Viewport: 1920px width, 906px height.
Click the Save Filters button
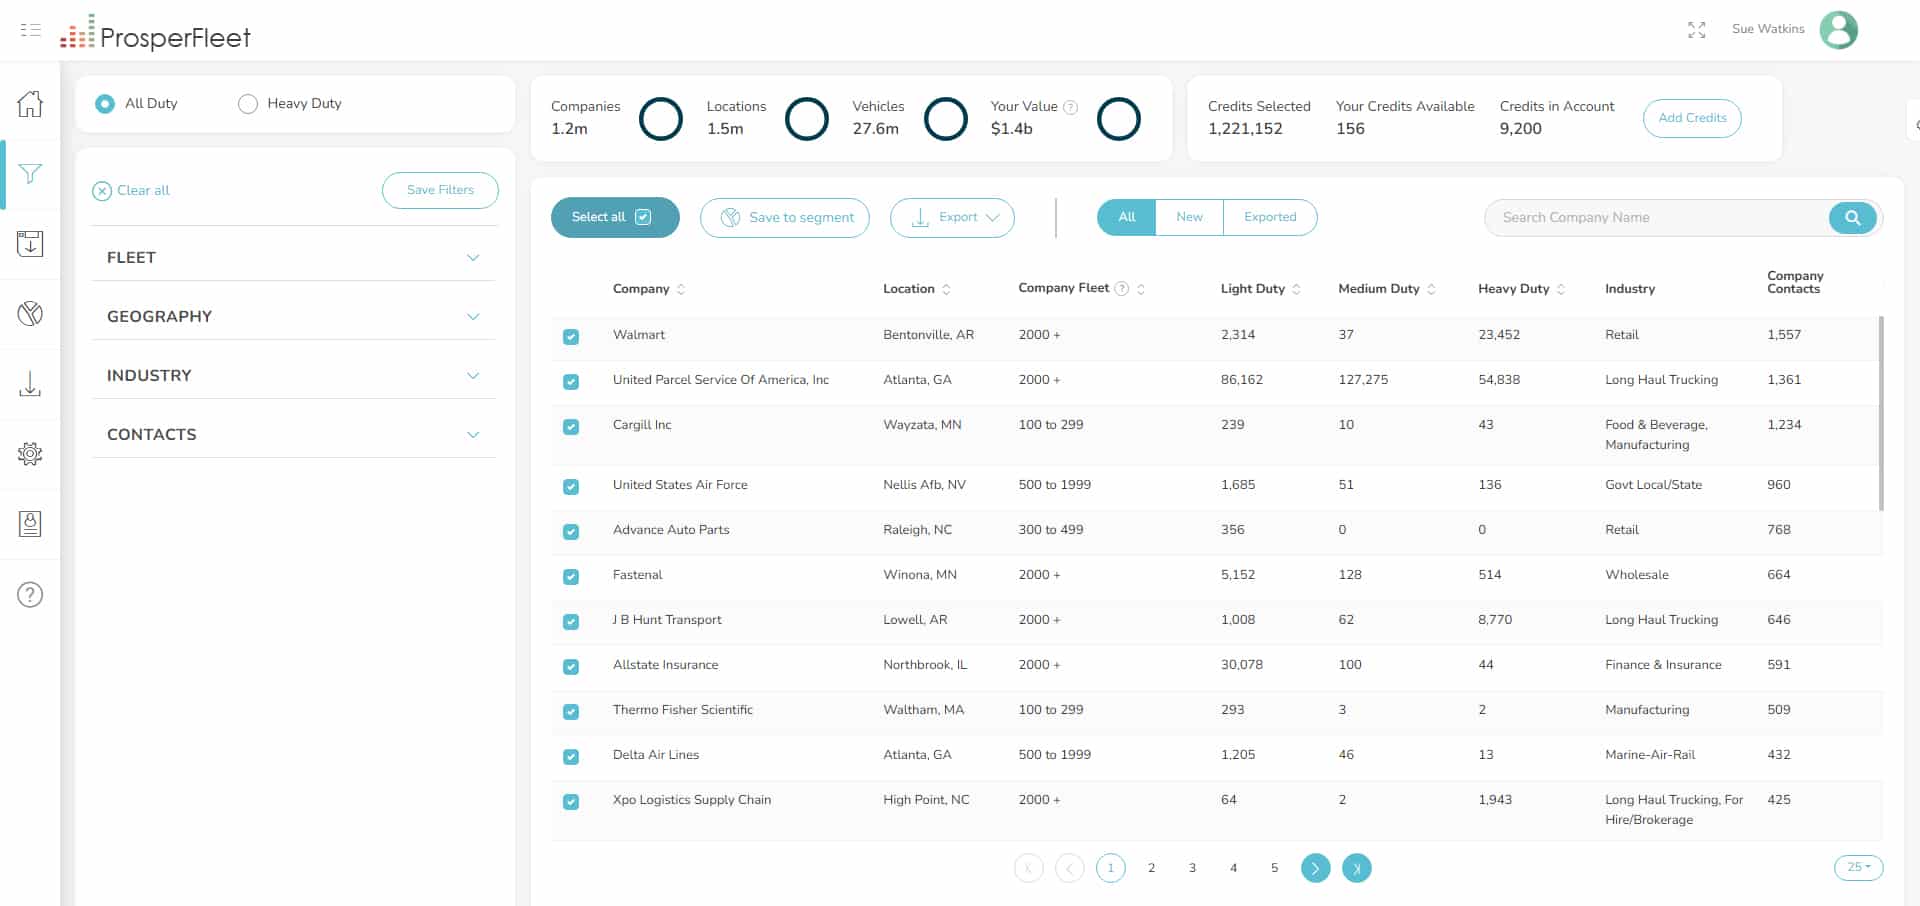click(440, 190)
